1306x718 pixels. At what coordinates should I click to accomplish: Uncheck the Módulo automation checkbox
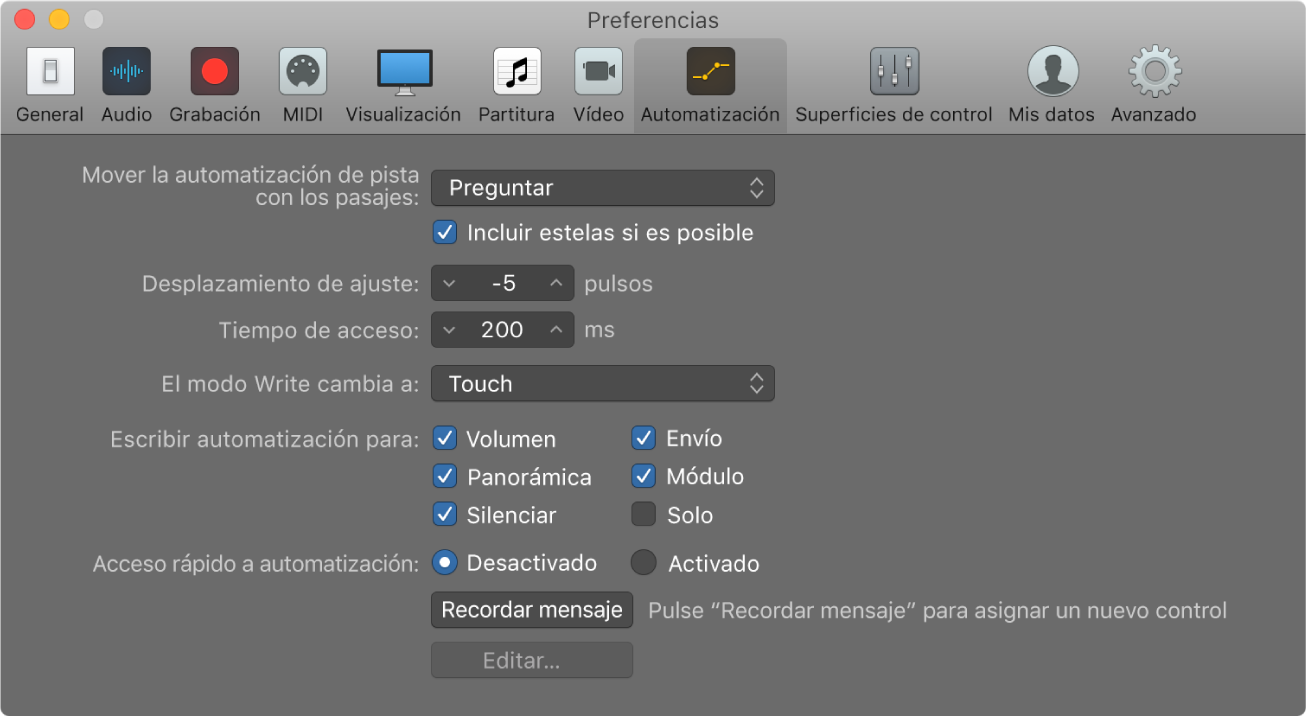[x=644, y=476]
